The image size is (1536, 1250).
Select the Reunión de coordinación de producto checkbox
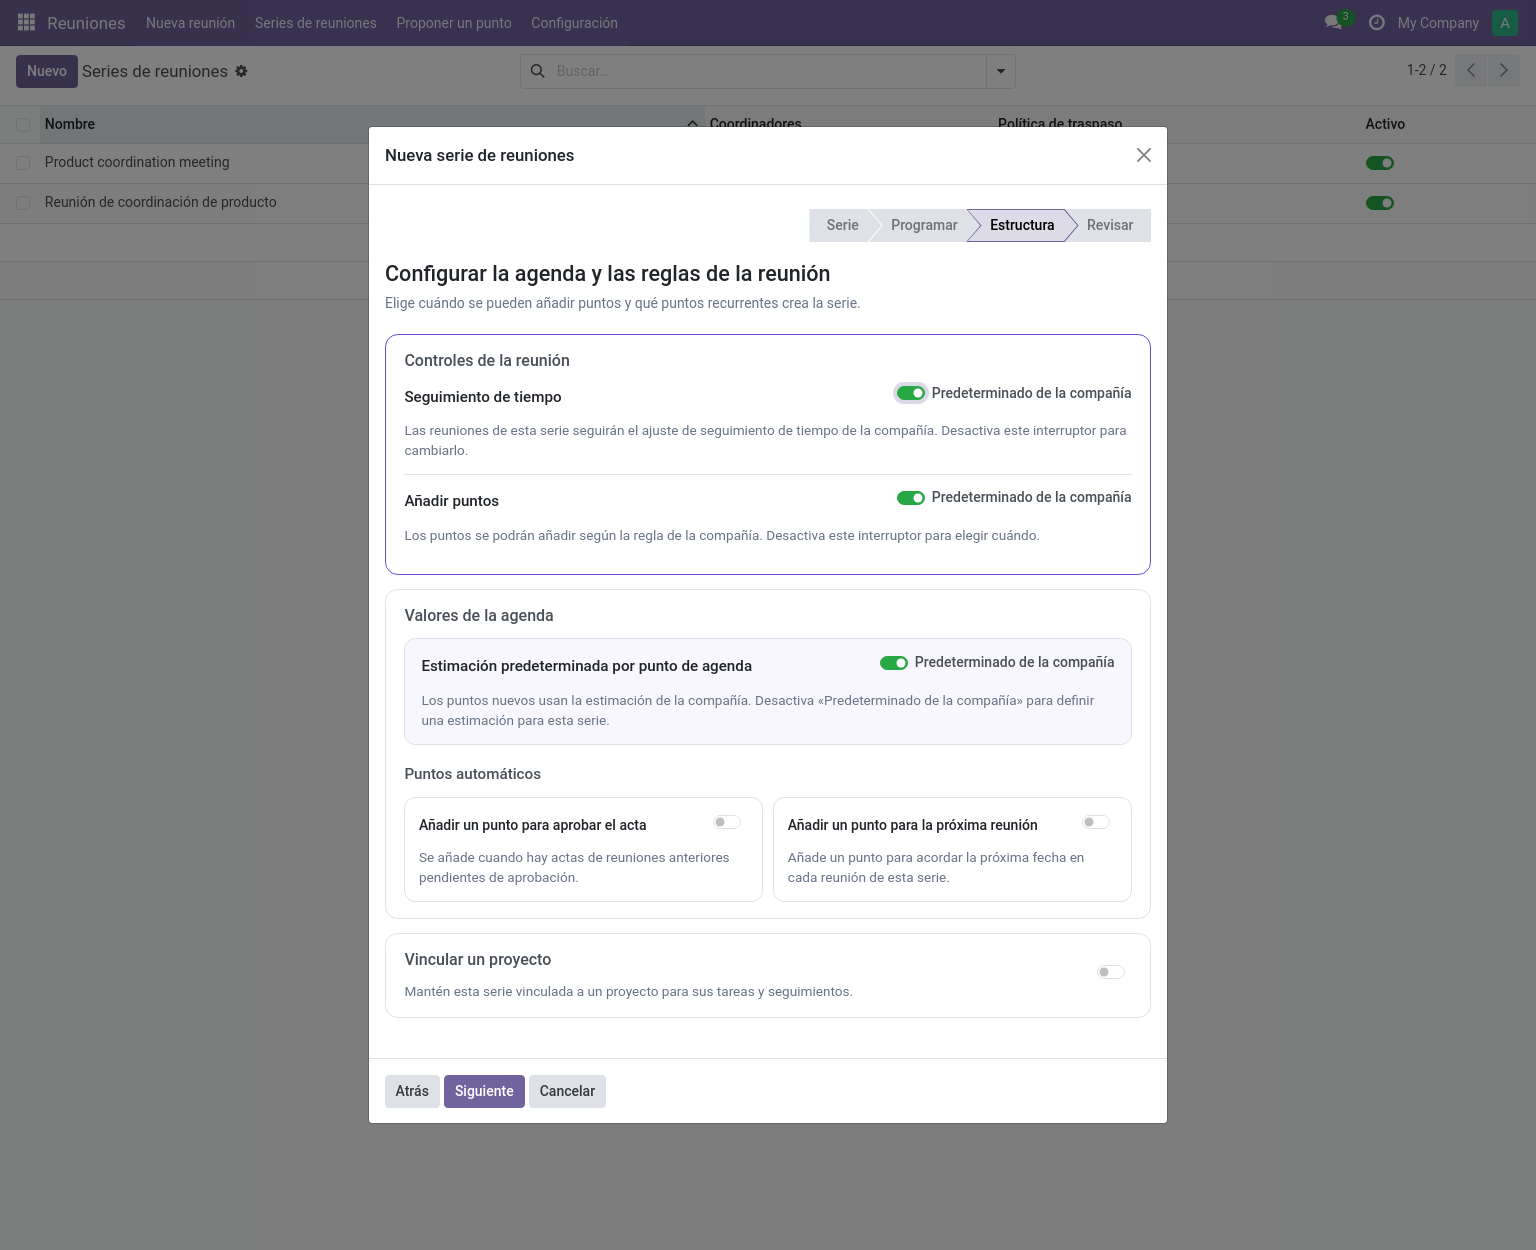tap(23, 203)
